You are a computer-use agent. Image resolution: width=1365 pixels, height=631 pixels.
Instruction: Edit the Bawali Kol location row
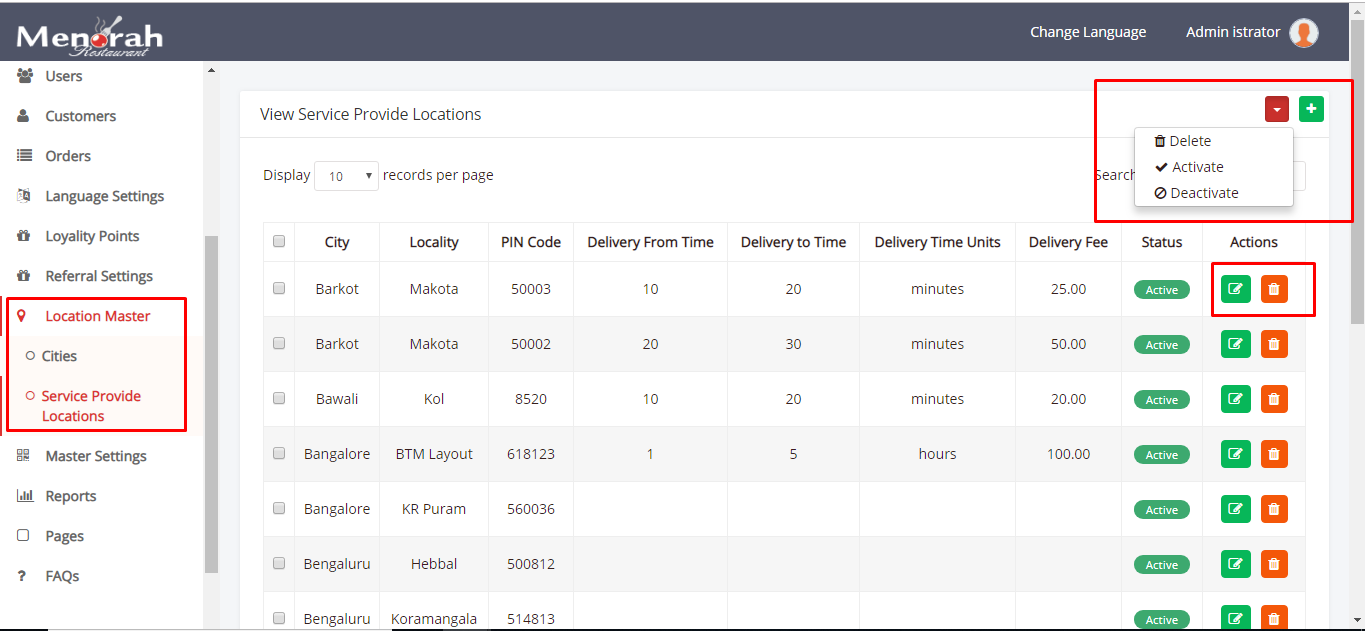[x=1236, y=399]
